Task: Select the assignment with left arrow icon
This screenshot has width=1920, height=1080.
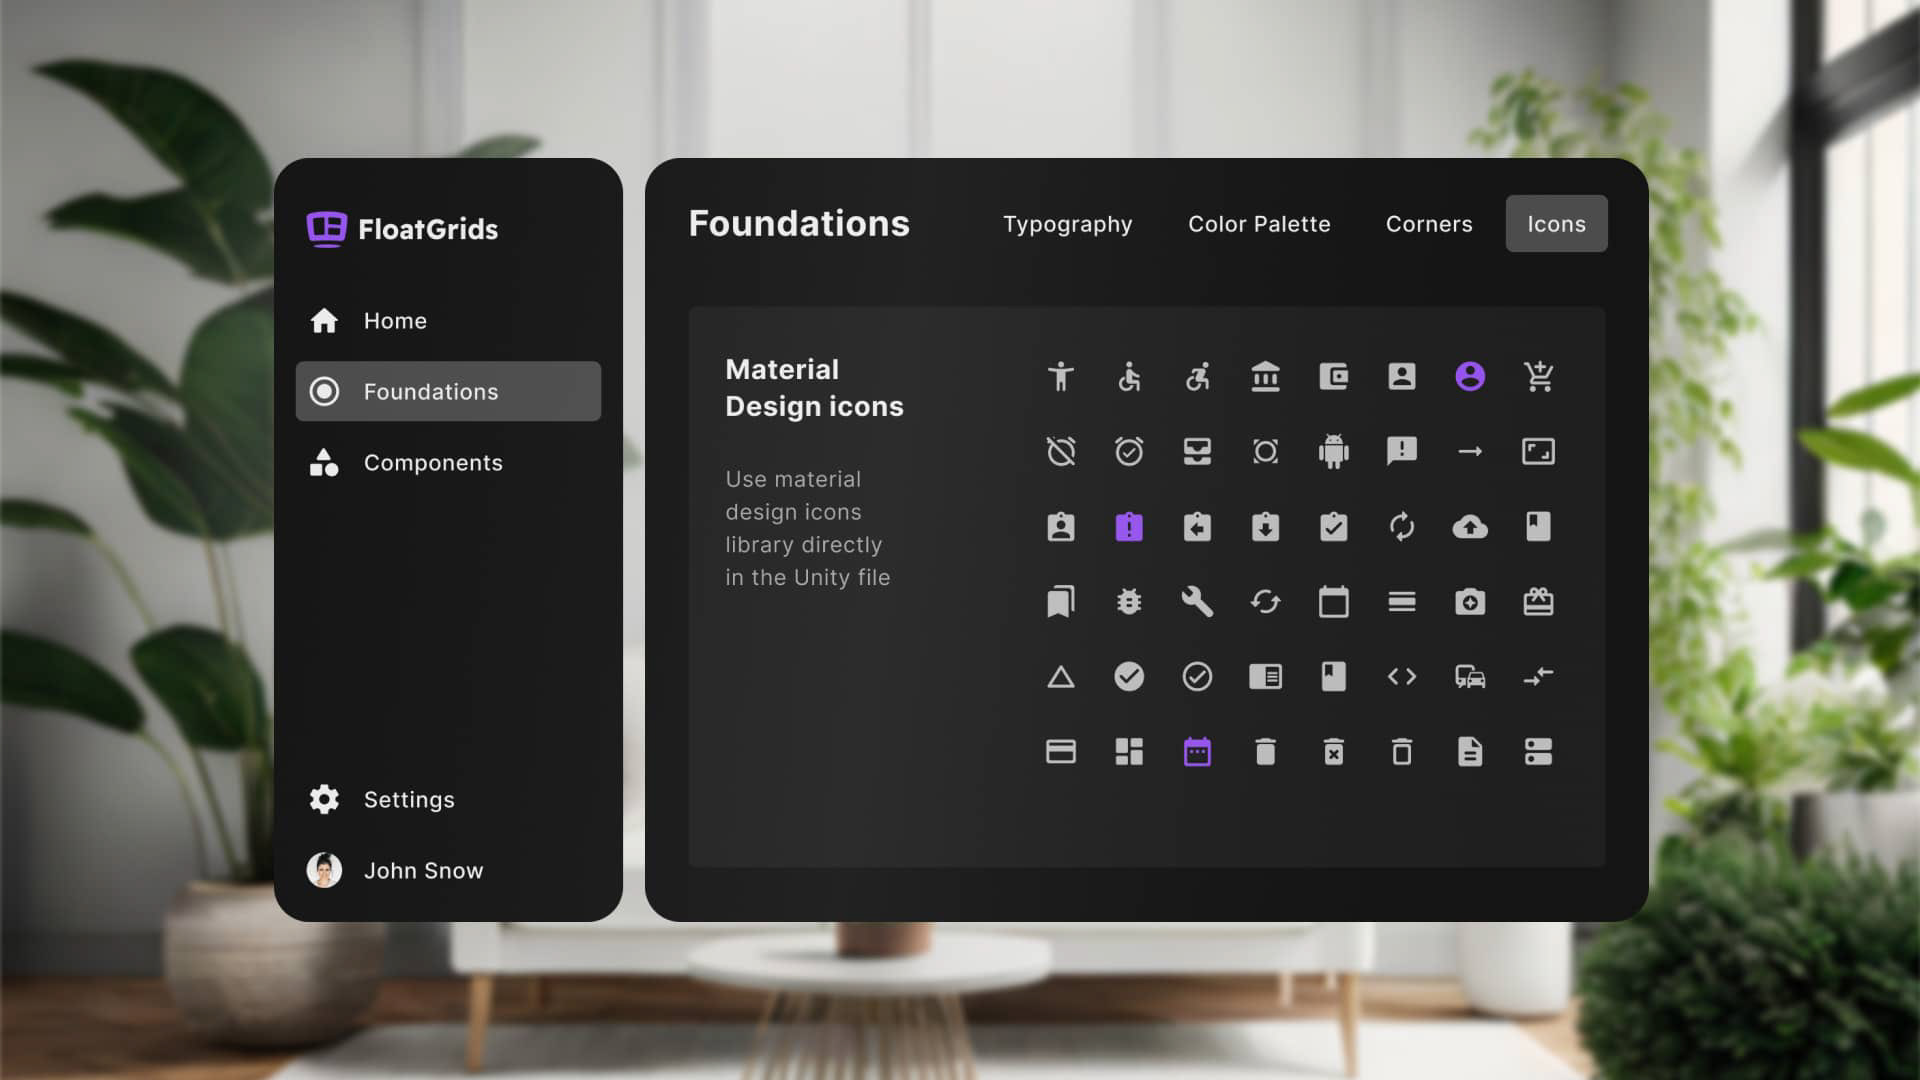Action: [1197, 526]
